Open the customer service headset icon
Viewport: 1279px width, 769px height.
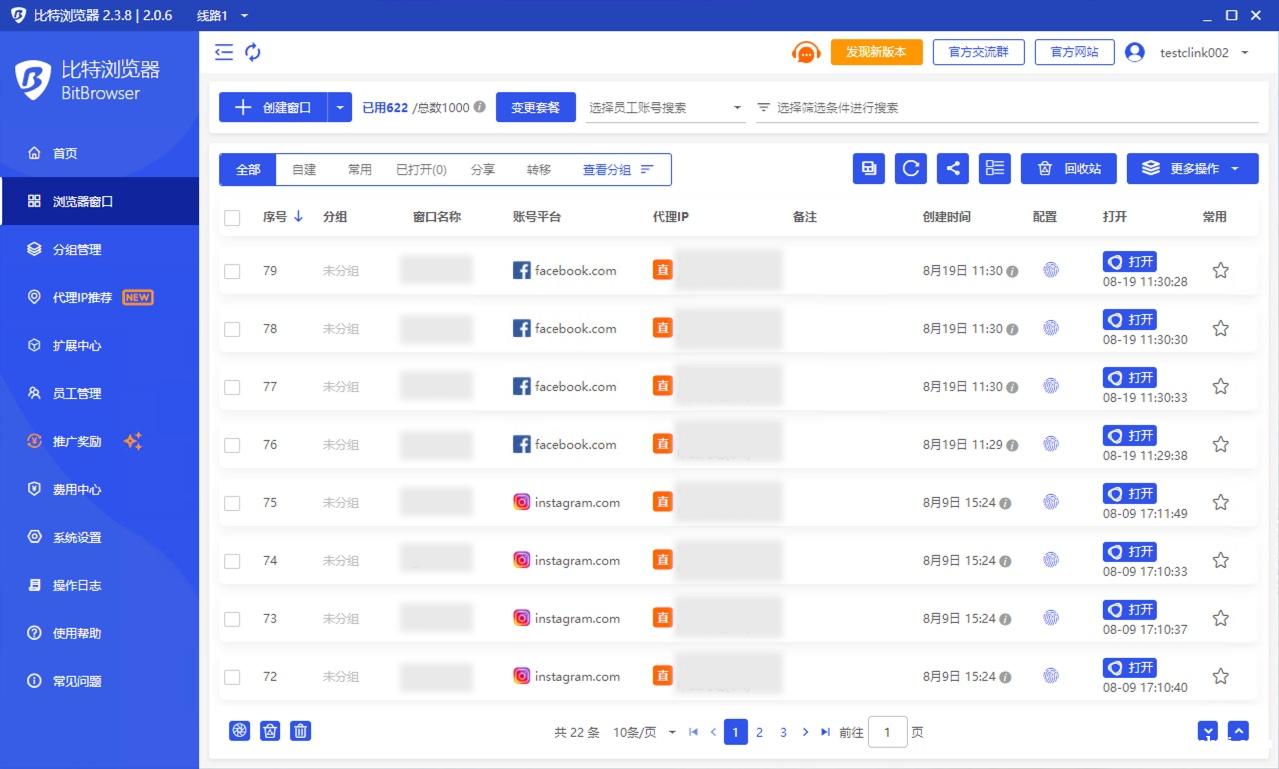[x=806, y=52]
